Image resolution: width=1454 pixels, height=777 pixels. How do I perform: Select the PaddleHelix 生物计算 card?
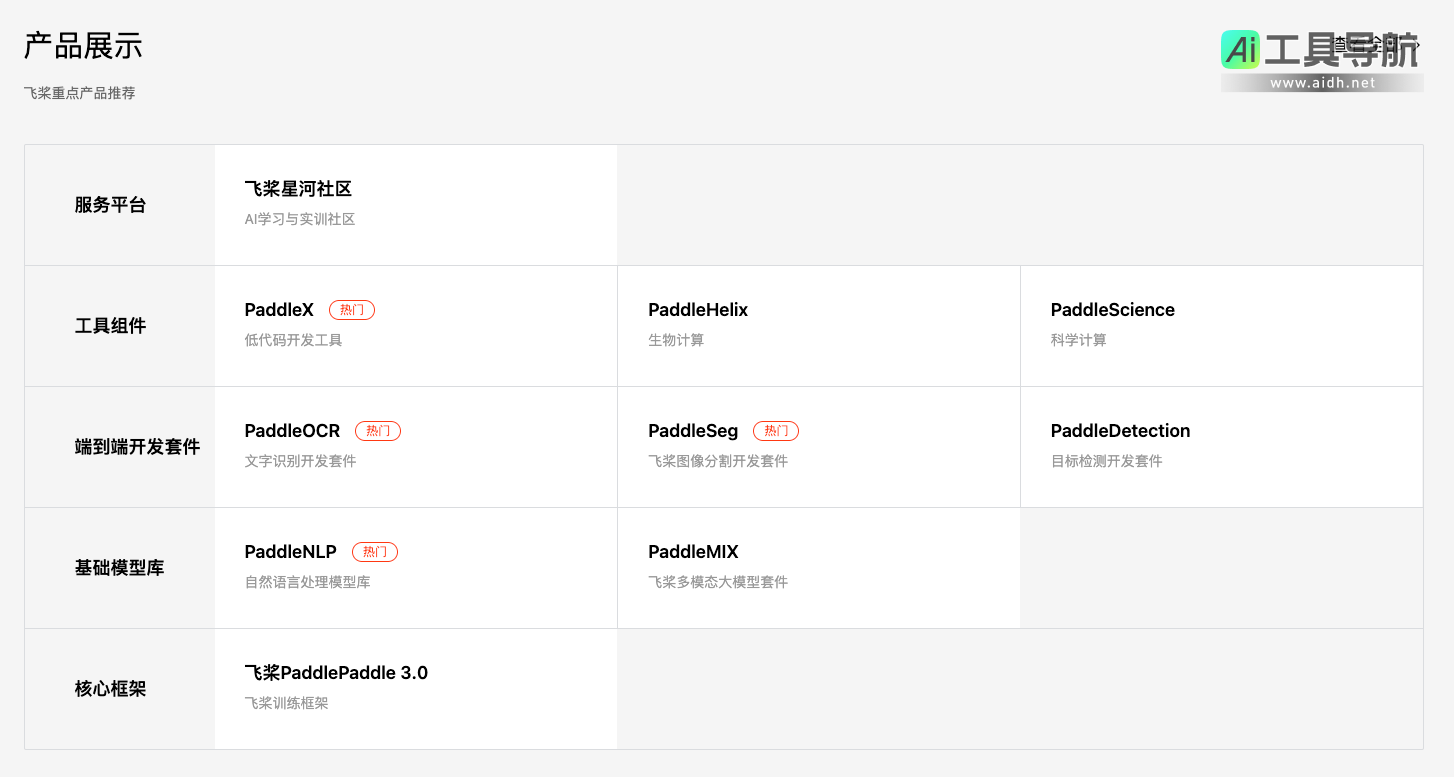point(818,325)
